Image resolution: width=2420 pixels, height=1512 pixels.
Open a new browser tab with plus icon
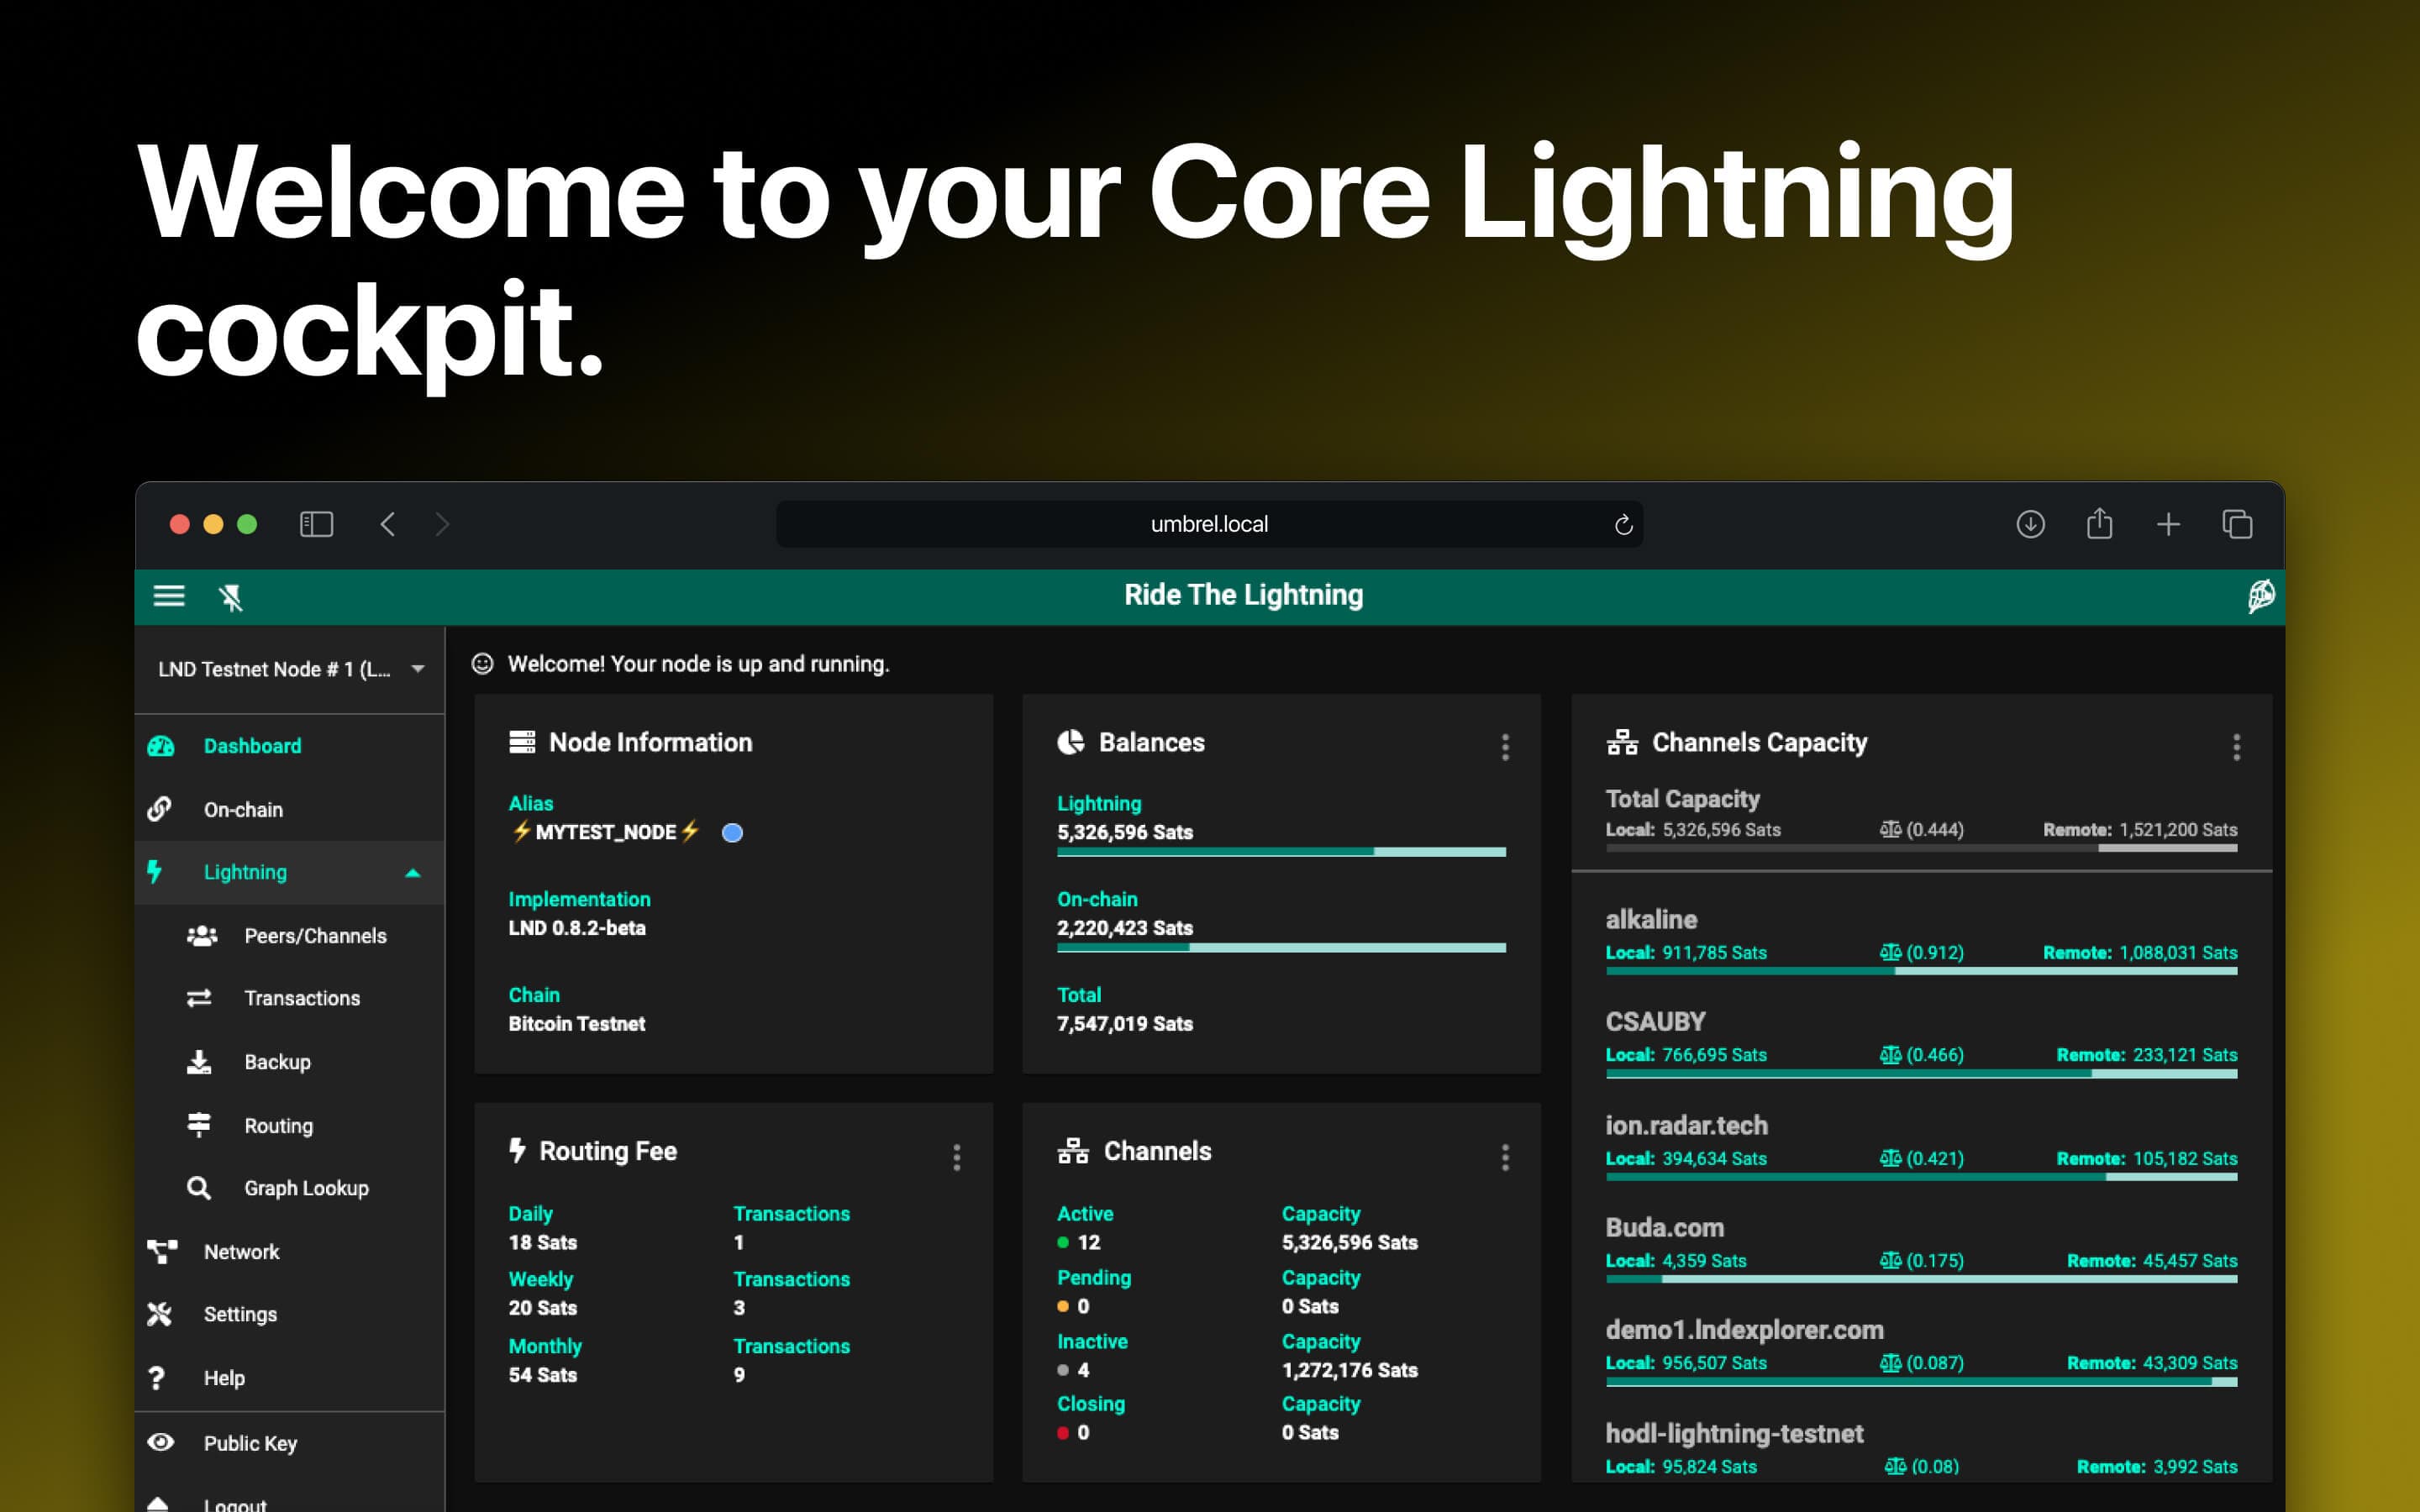tap(2168, 524)
